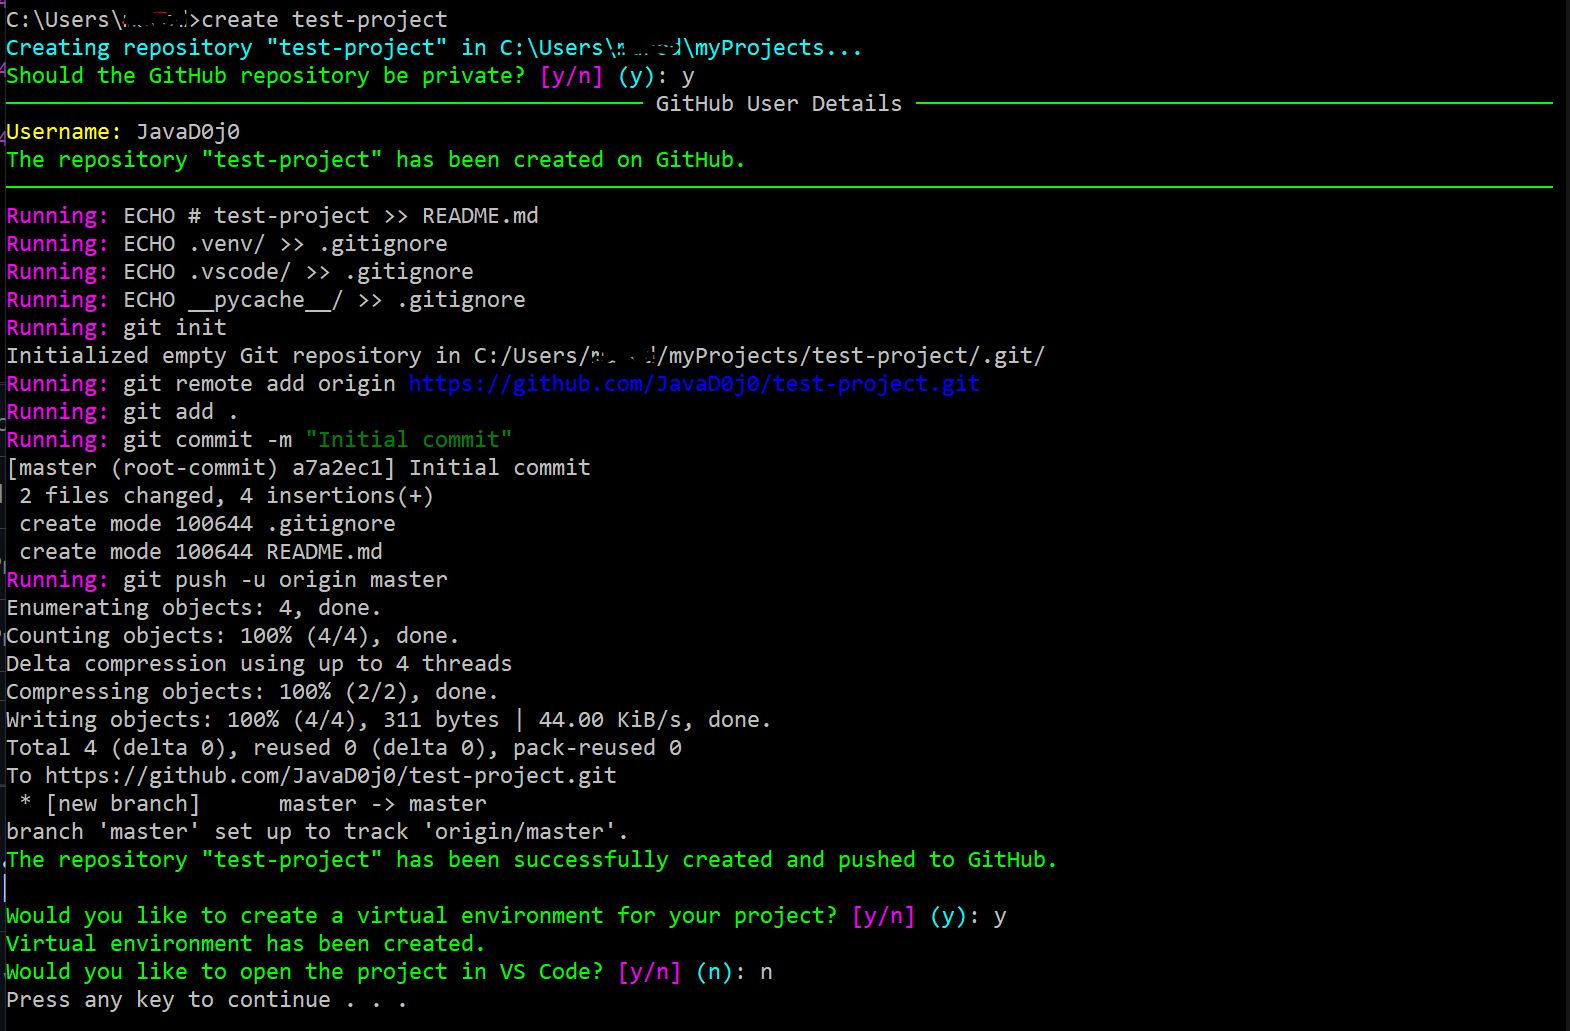Click 'Virtual environment has been created.' message
Viewport: 1570px width, 1031px height.
tap(245, 944)
